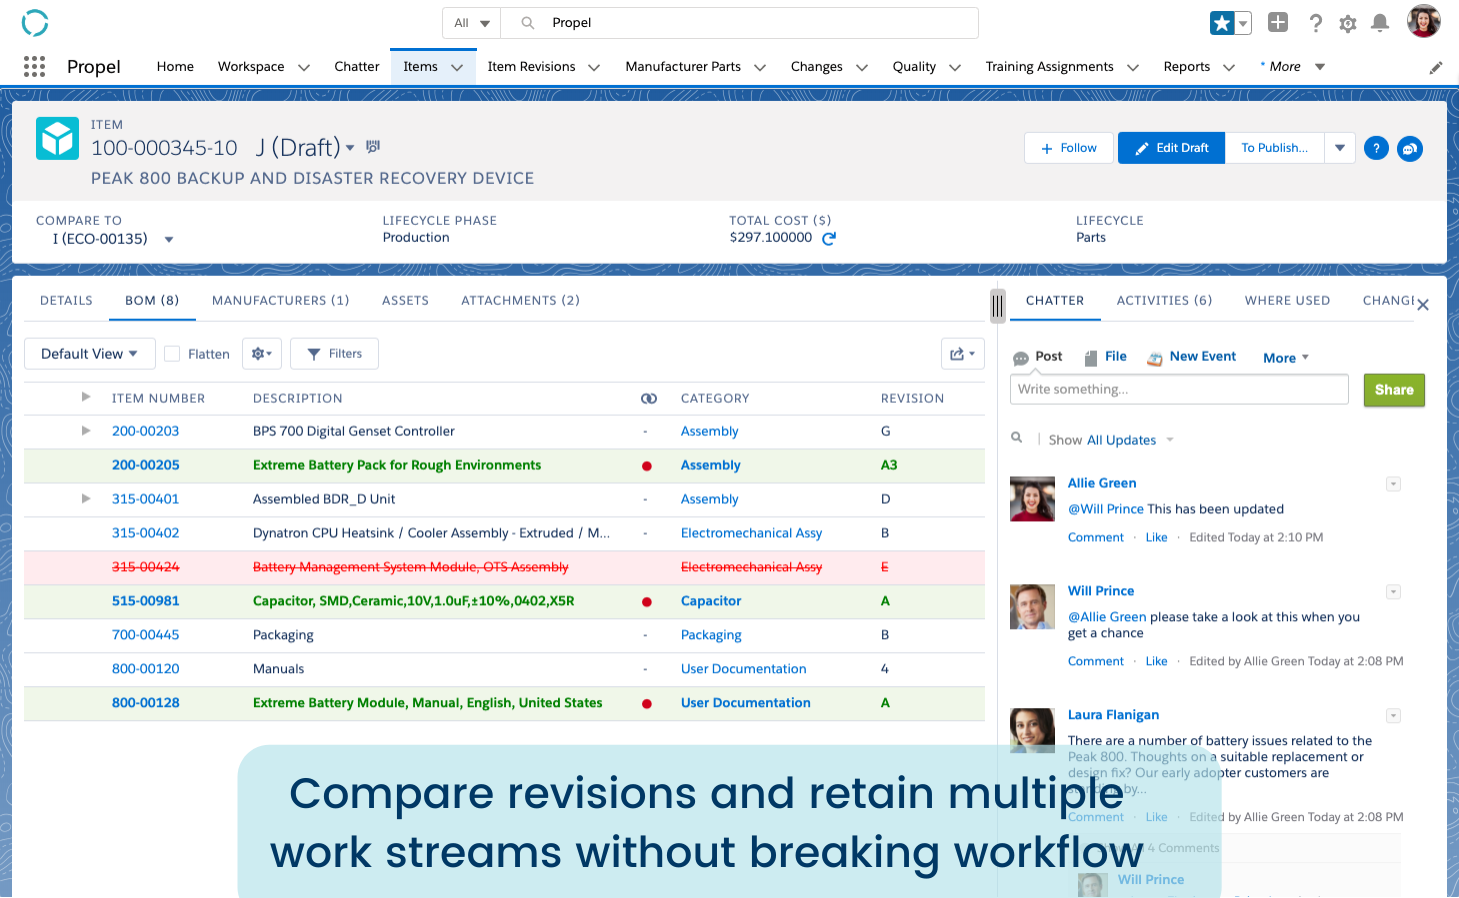The width and height of the screenshot is (1459, 898).
Task: Open the App Launcher grid icon
Action: (x=34, y=66)
